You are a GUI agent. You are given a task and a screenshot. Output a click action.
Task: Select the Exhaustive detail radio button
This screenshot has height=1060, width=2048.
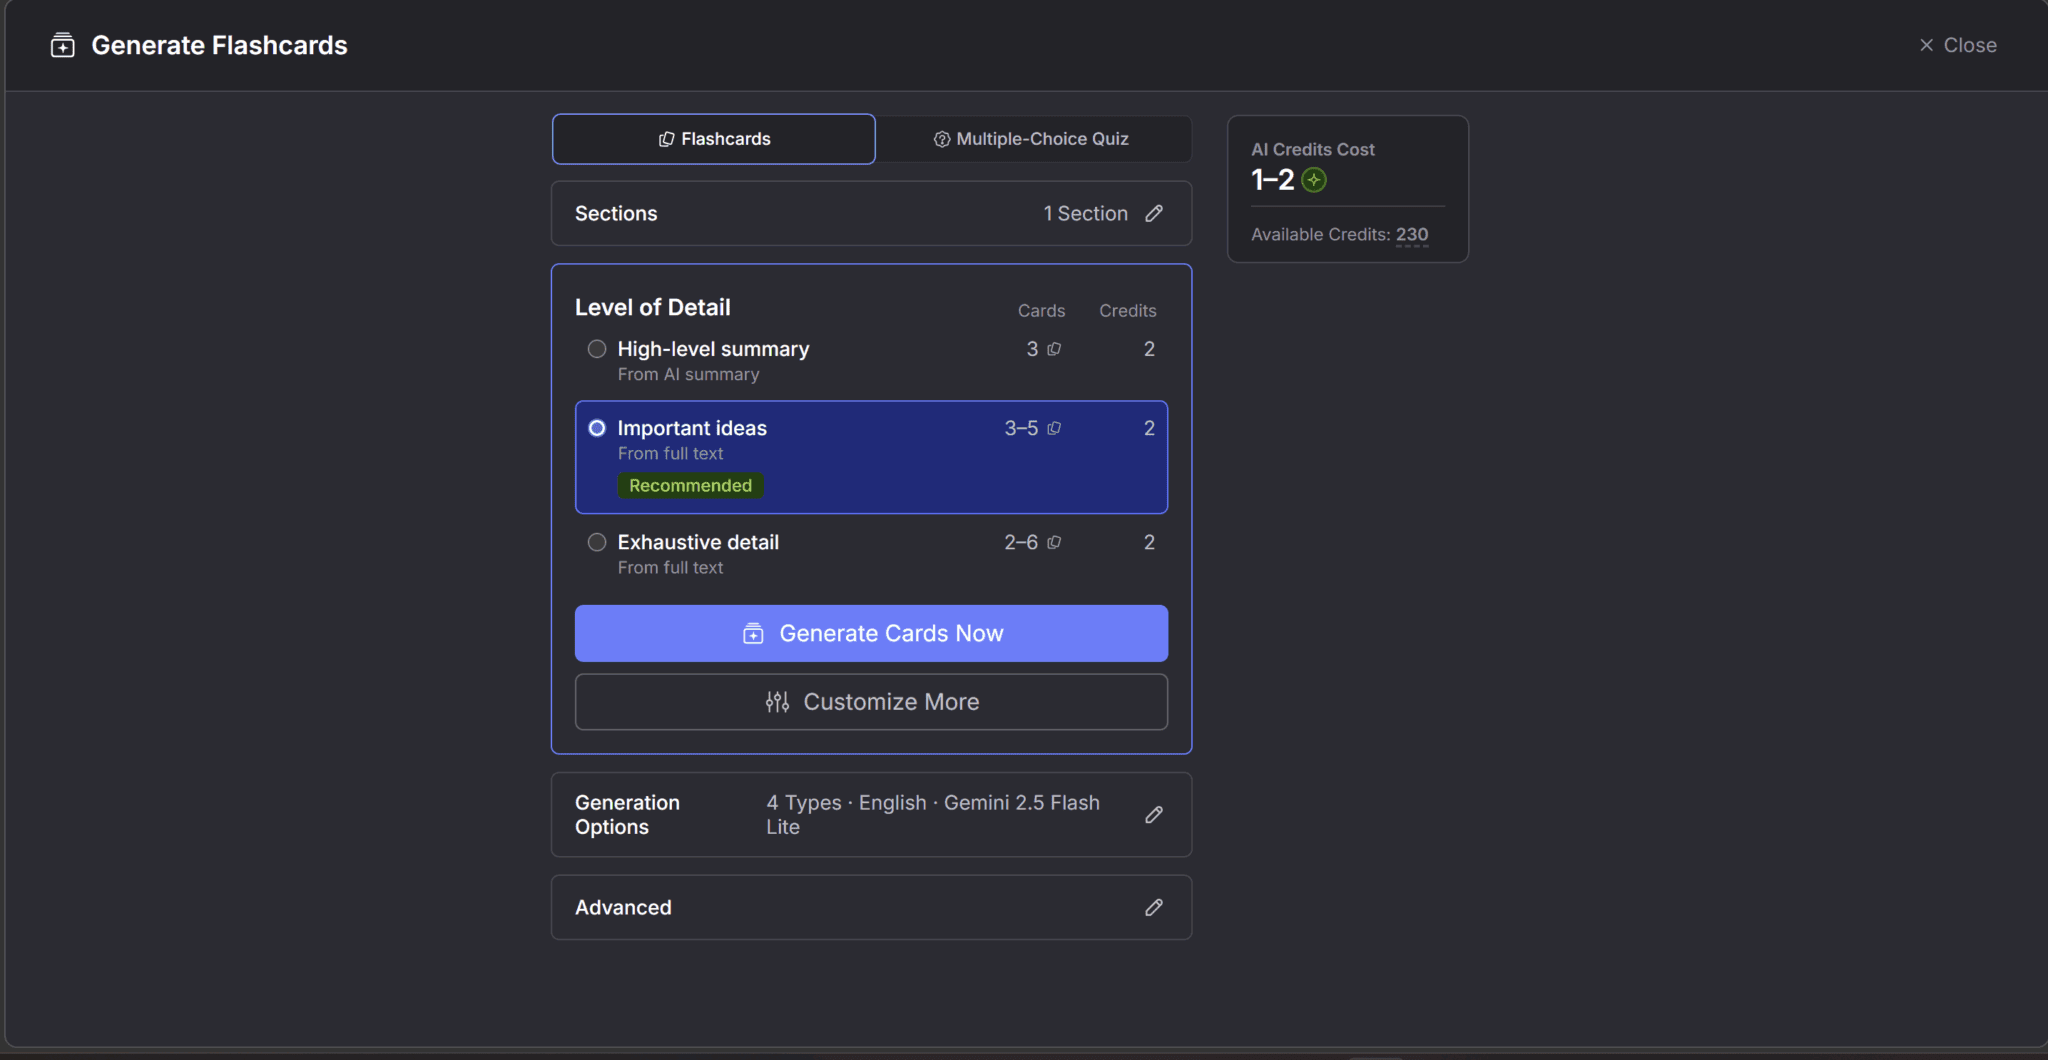(597, 542)
